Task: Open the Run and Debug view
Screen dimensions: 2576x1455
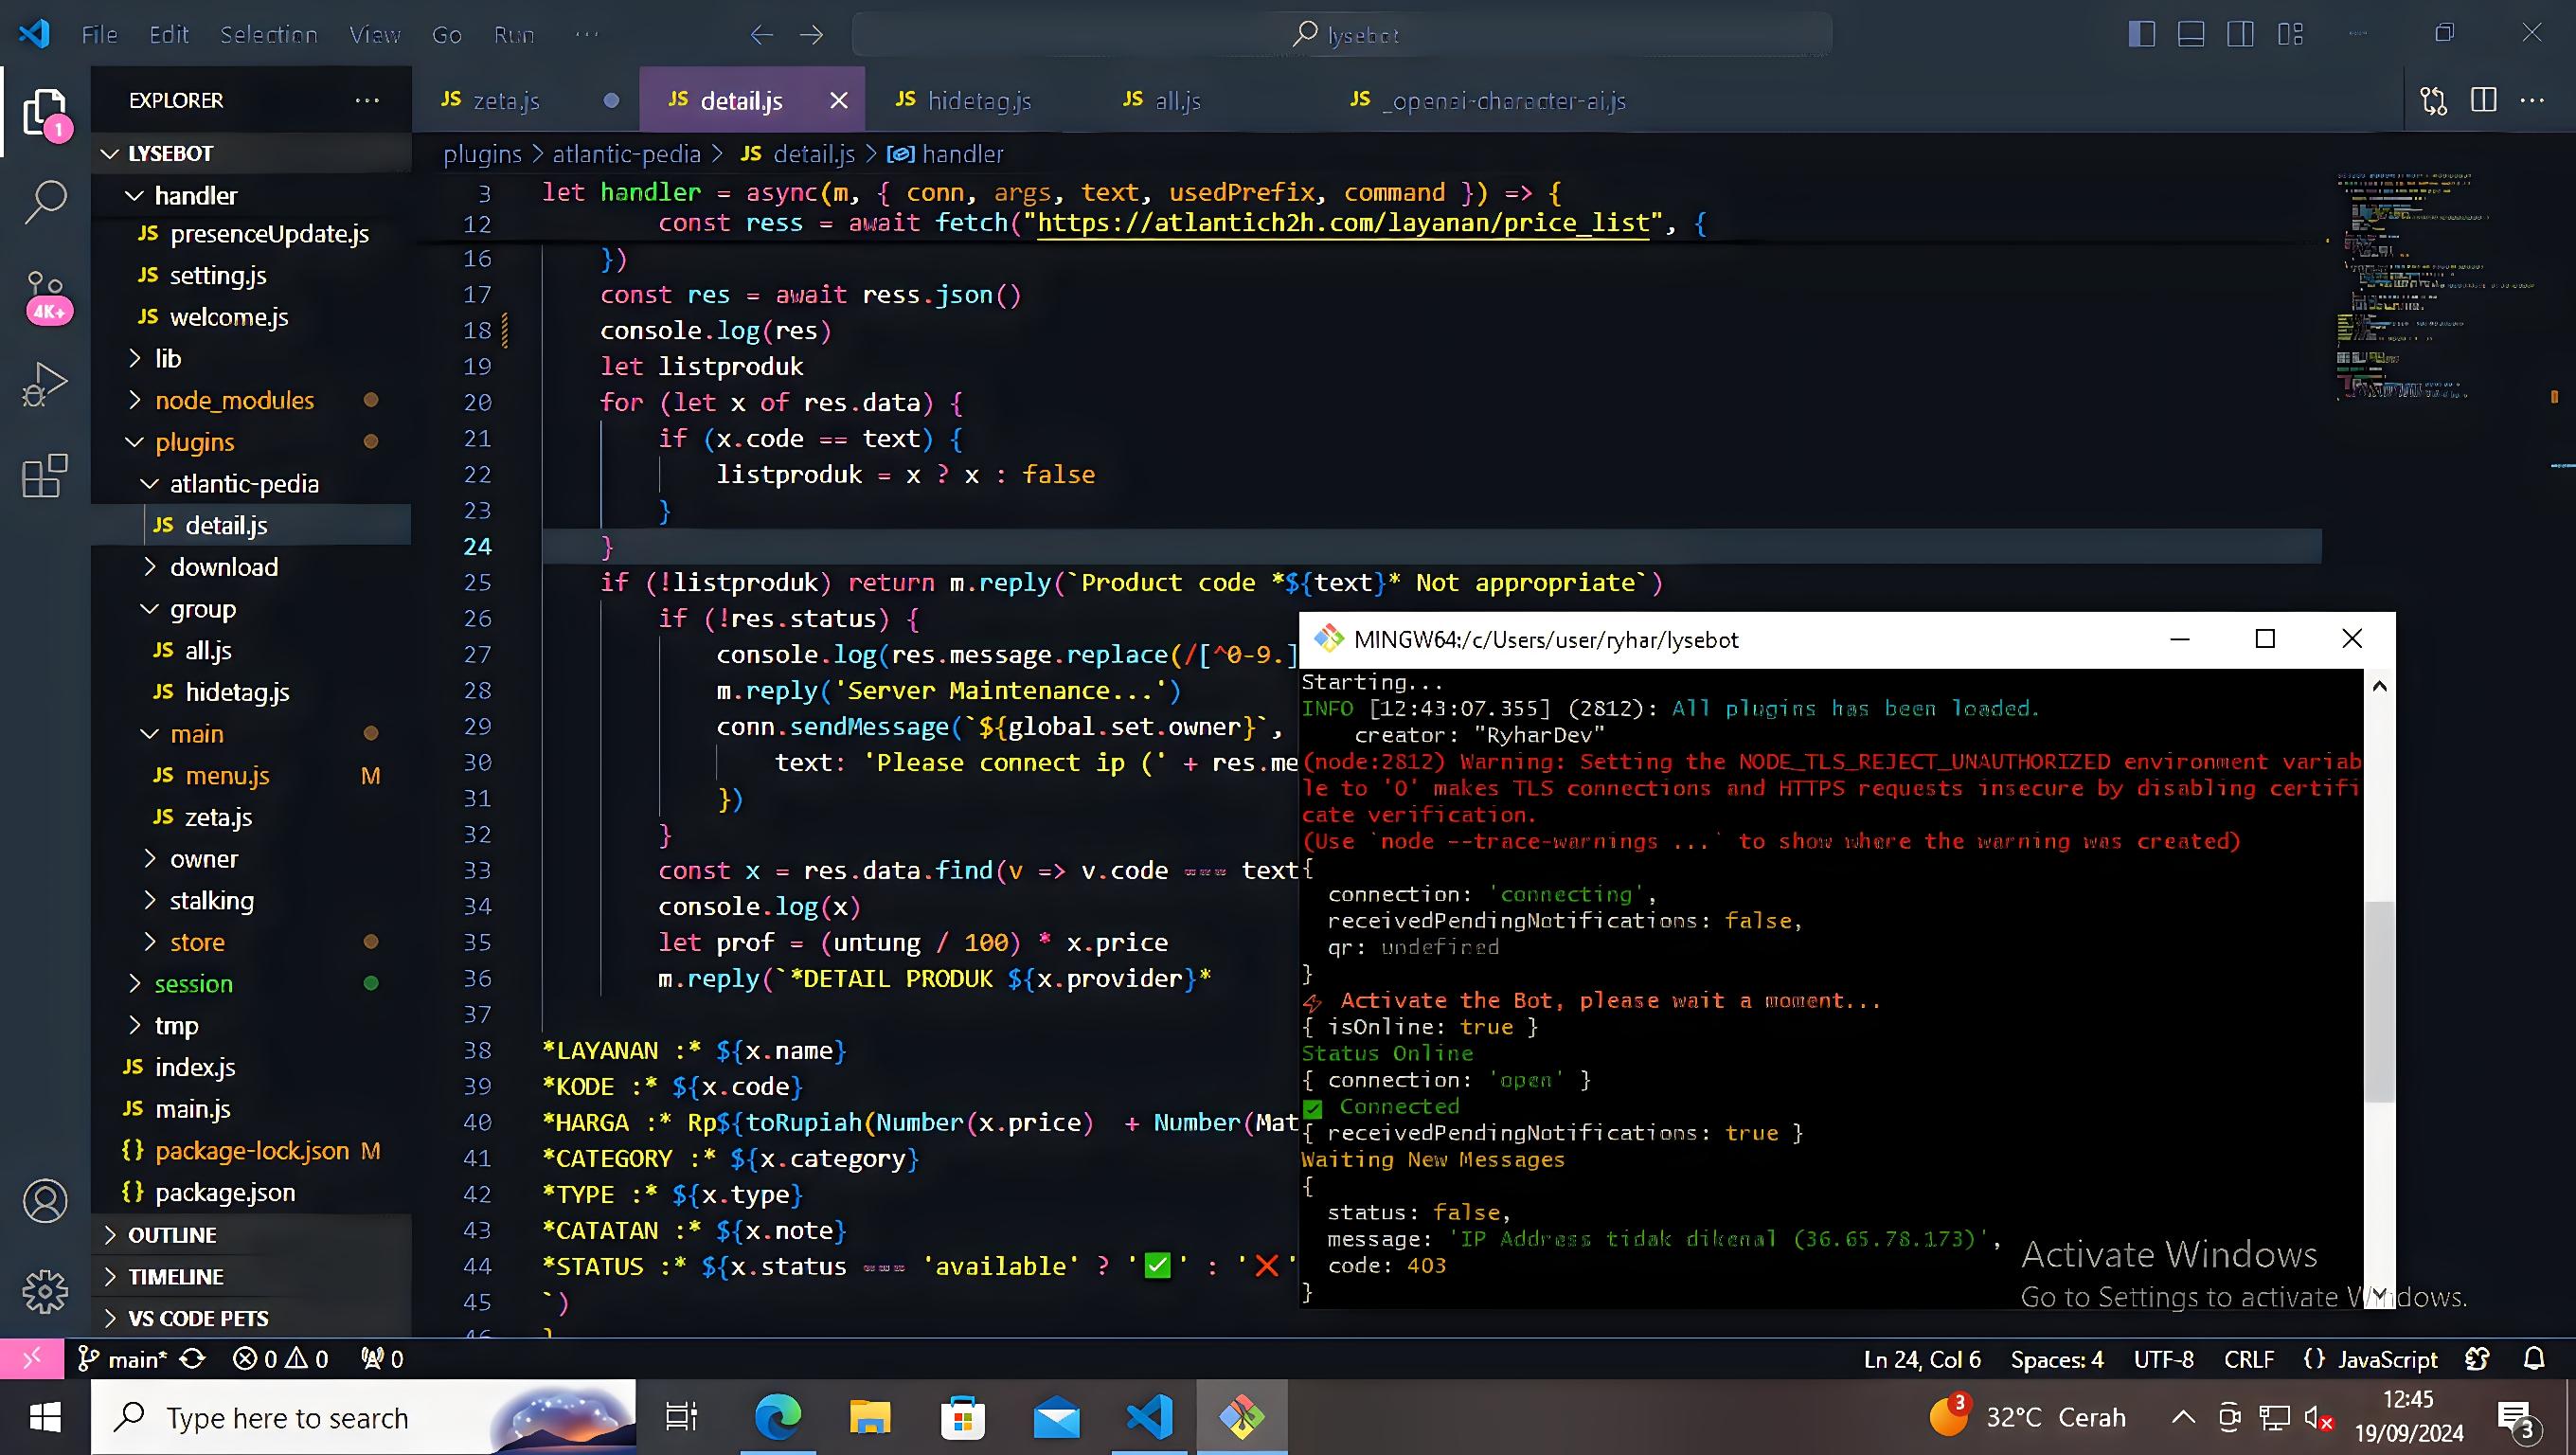Action: pyautogui.click(x=45, y=384)
